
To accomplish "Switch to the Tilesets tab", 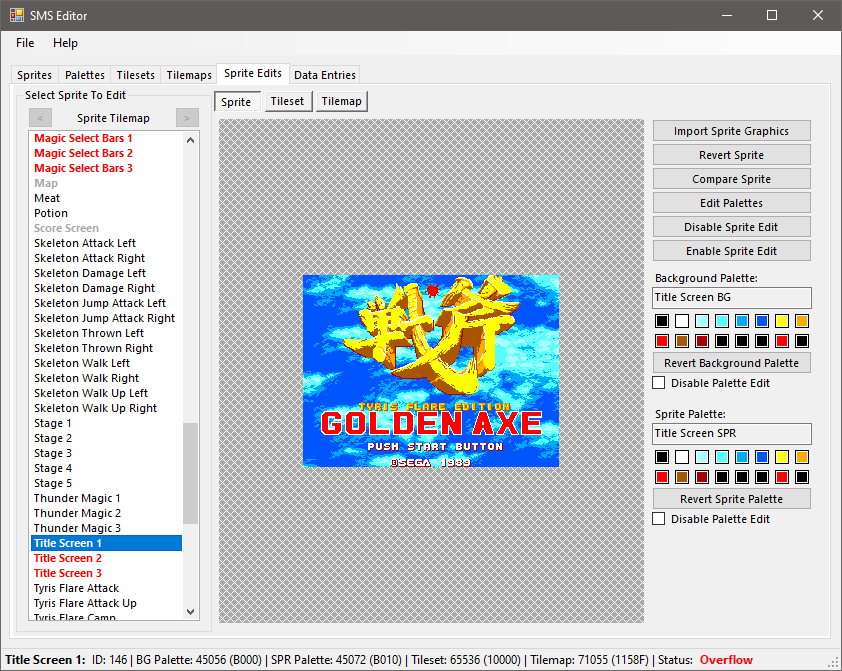I will pyautogui.click(x=135, y=75).
